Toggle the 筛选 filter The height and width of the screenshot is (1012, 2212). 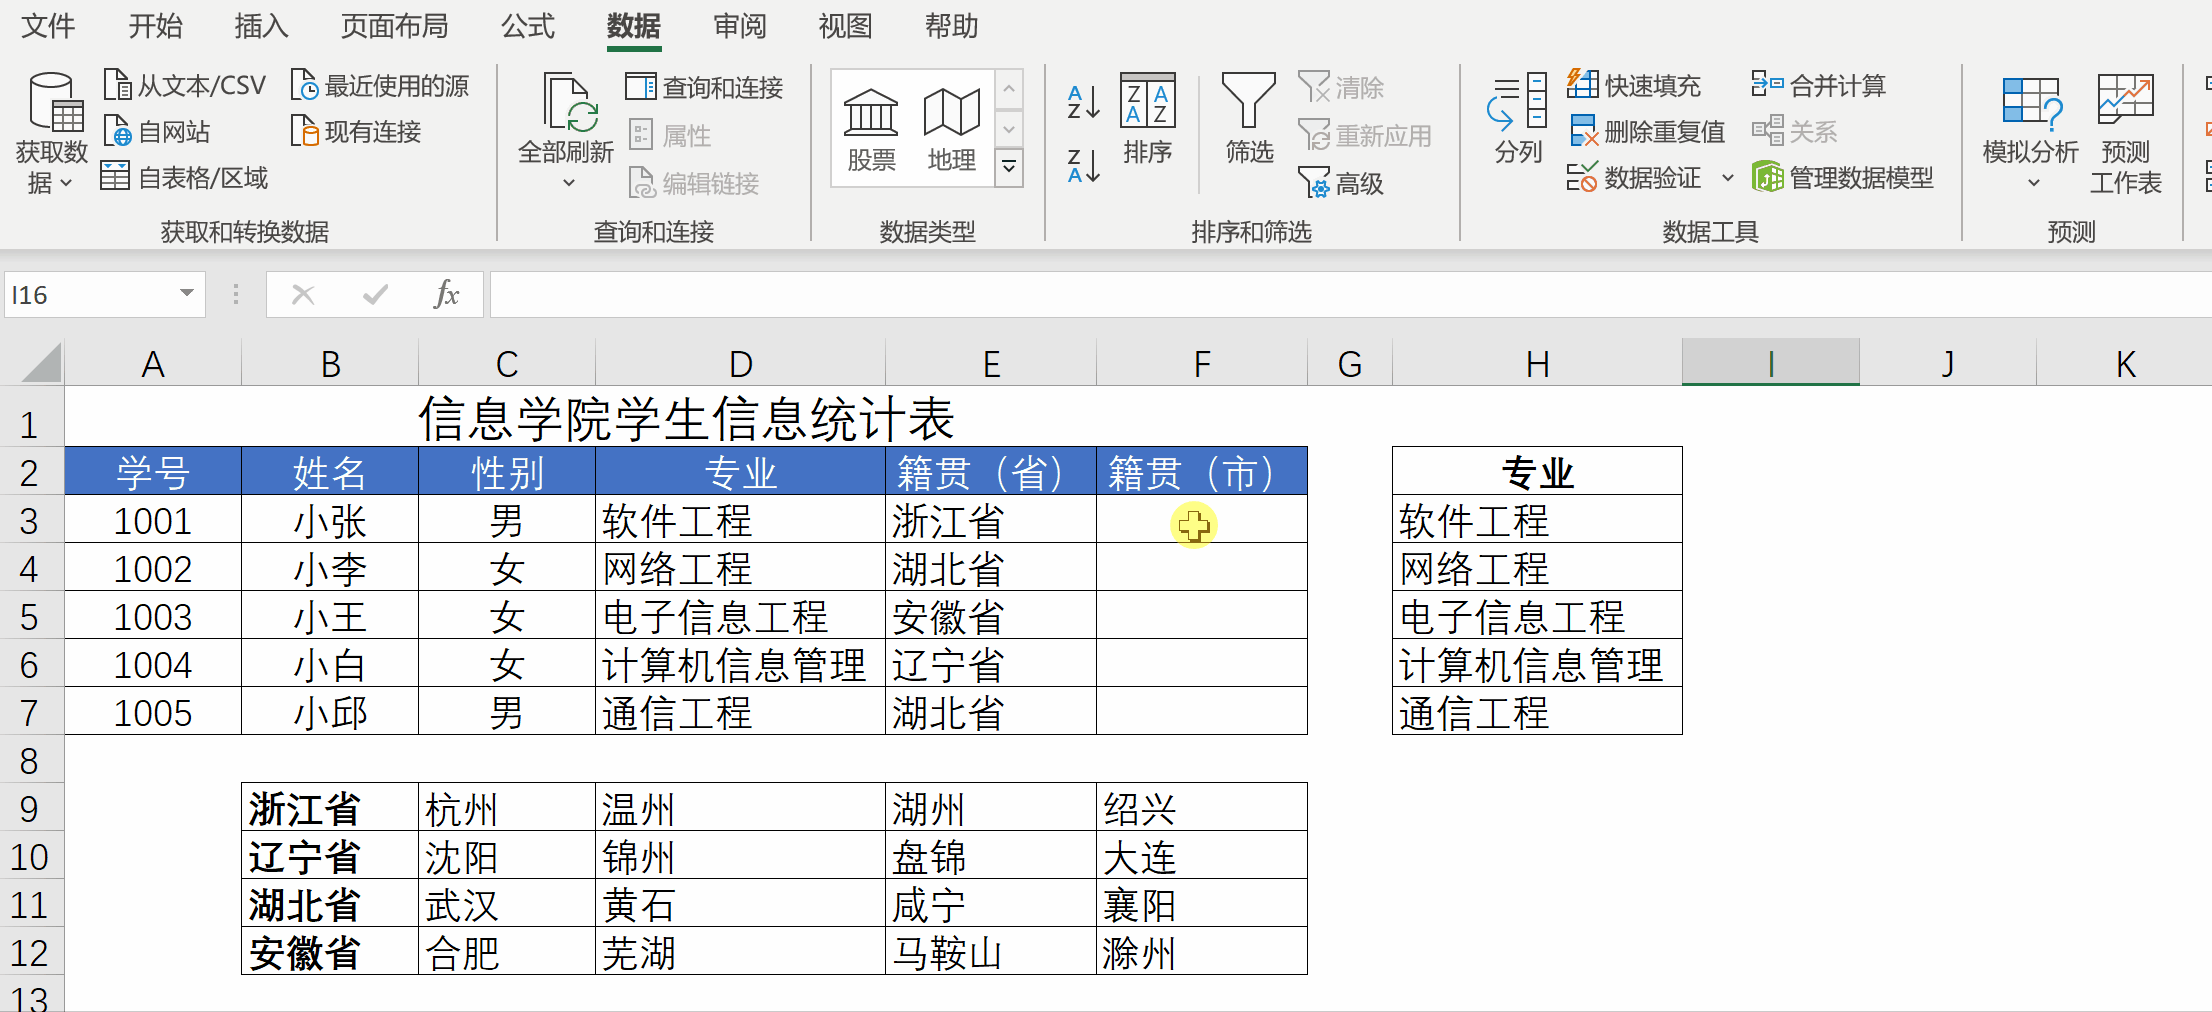(1249, 119)
